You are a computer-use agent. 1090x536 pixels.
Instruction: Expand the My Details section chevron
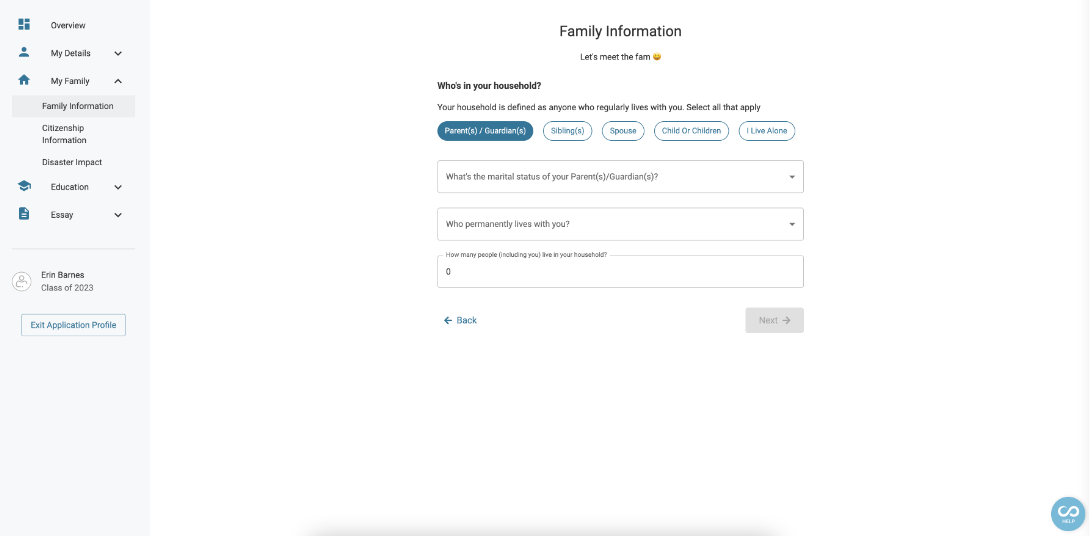tap(118, 53)
